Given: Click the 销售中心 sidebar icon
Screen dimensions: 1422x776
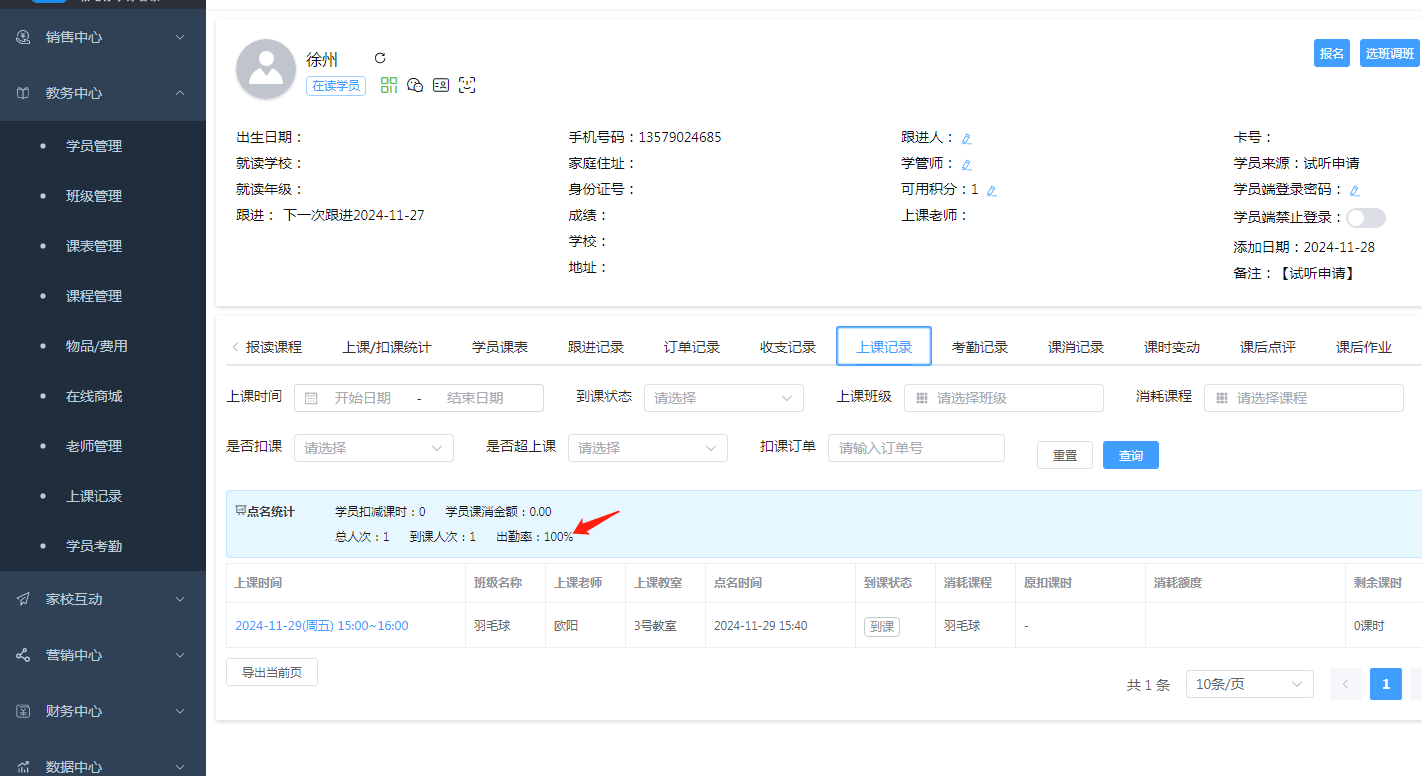Looking at the screenshot, I should 24,37.
